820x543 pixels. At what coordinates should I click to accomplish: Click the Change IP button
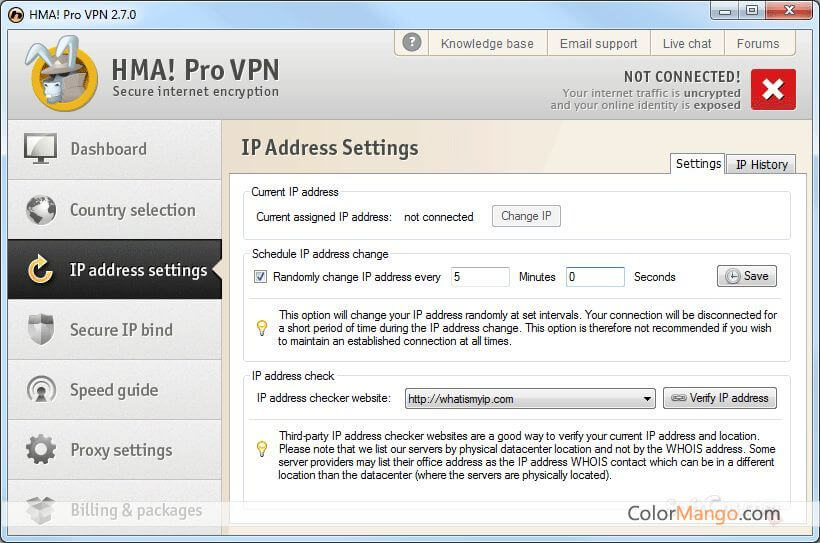point(526,216)
